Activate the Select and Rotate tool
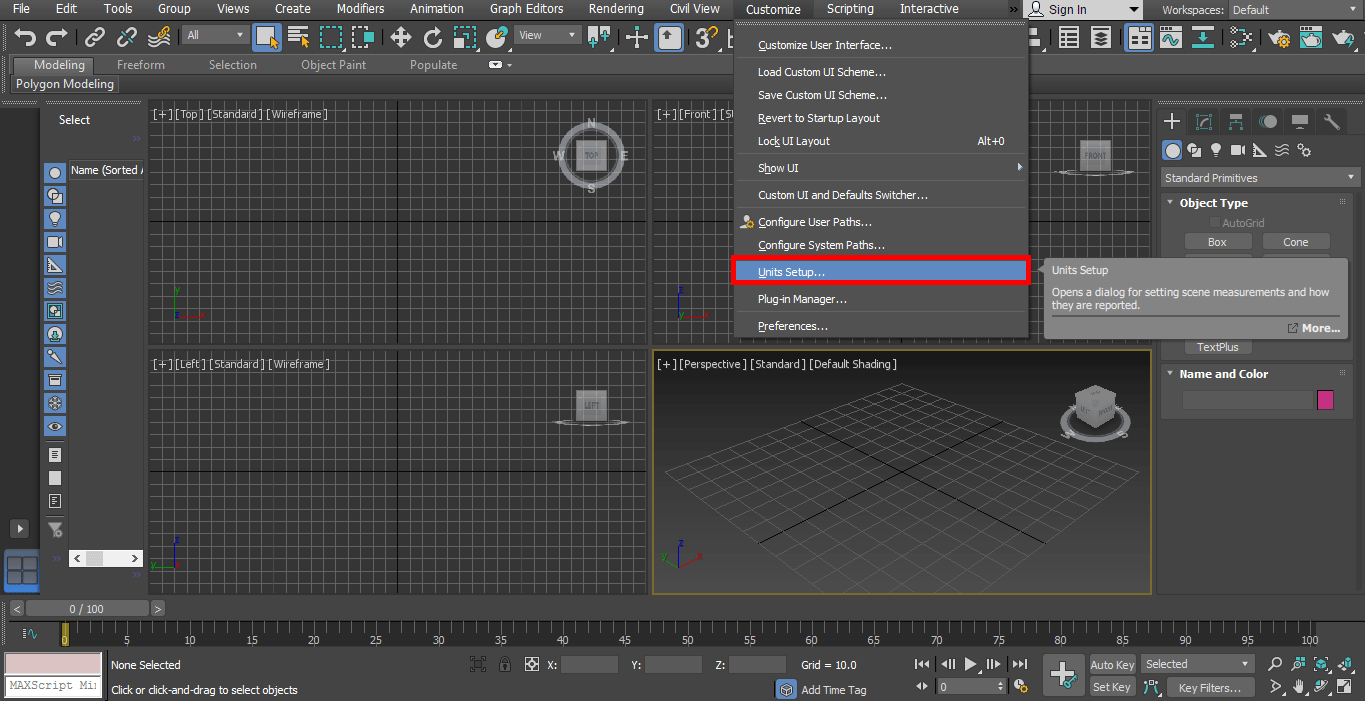This screenshot has height=701, width=1365. (x=433, y=37)
